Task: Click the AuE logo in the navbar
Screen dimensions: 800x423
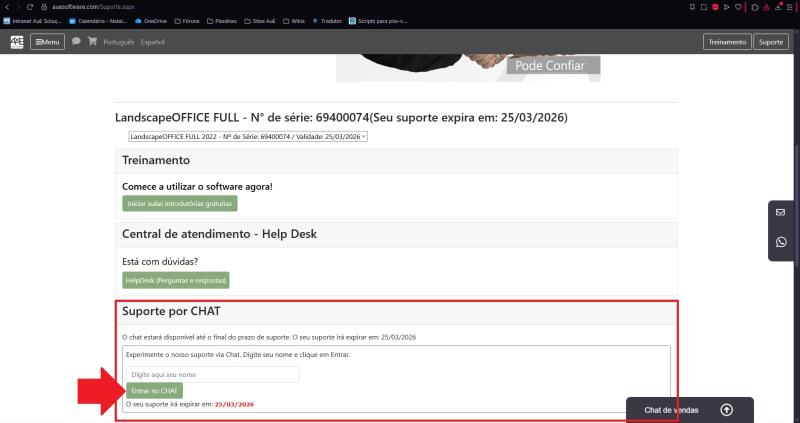Action: 16,41
